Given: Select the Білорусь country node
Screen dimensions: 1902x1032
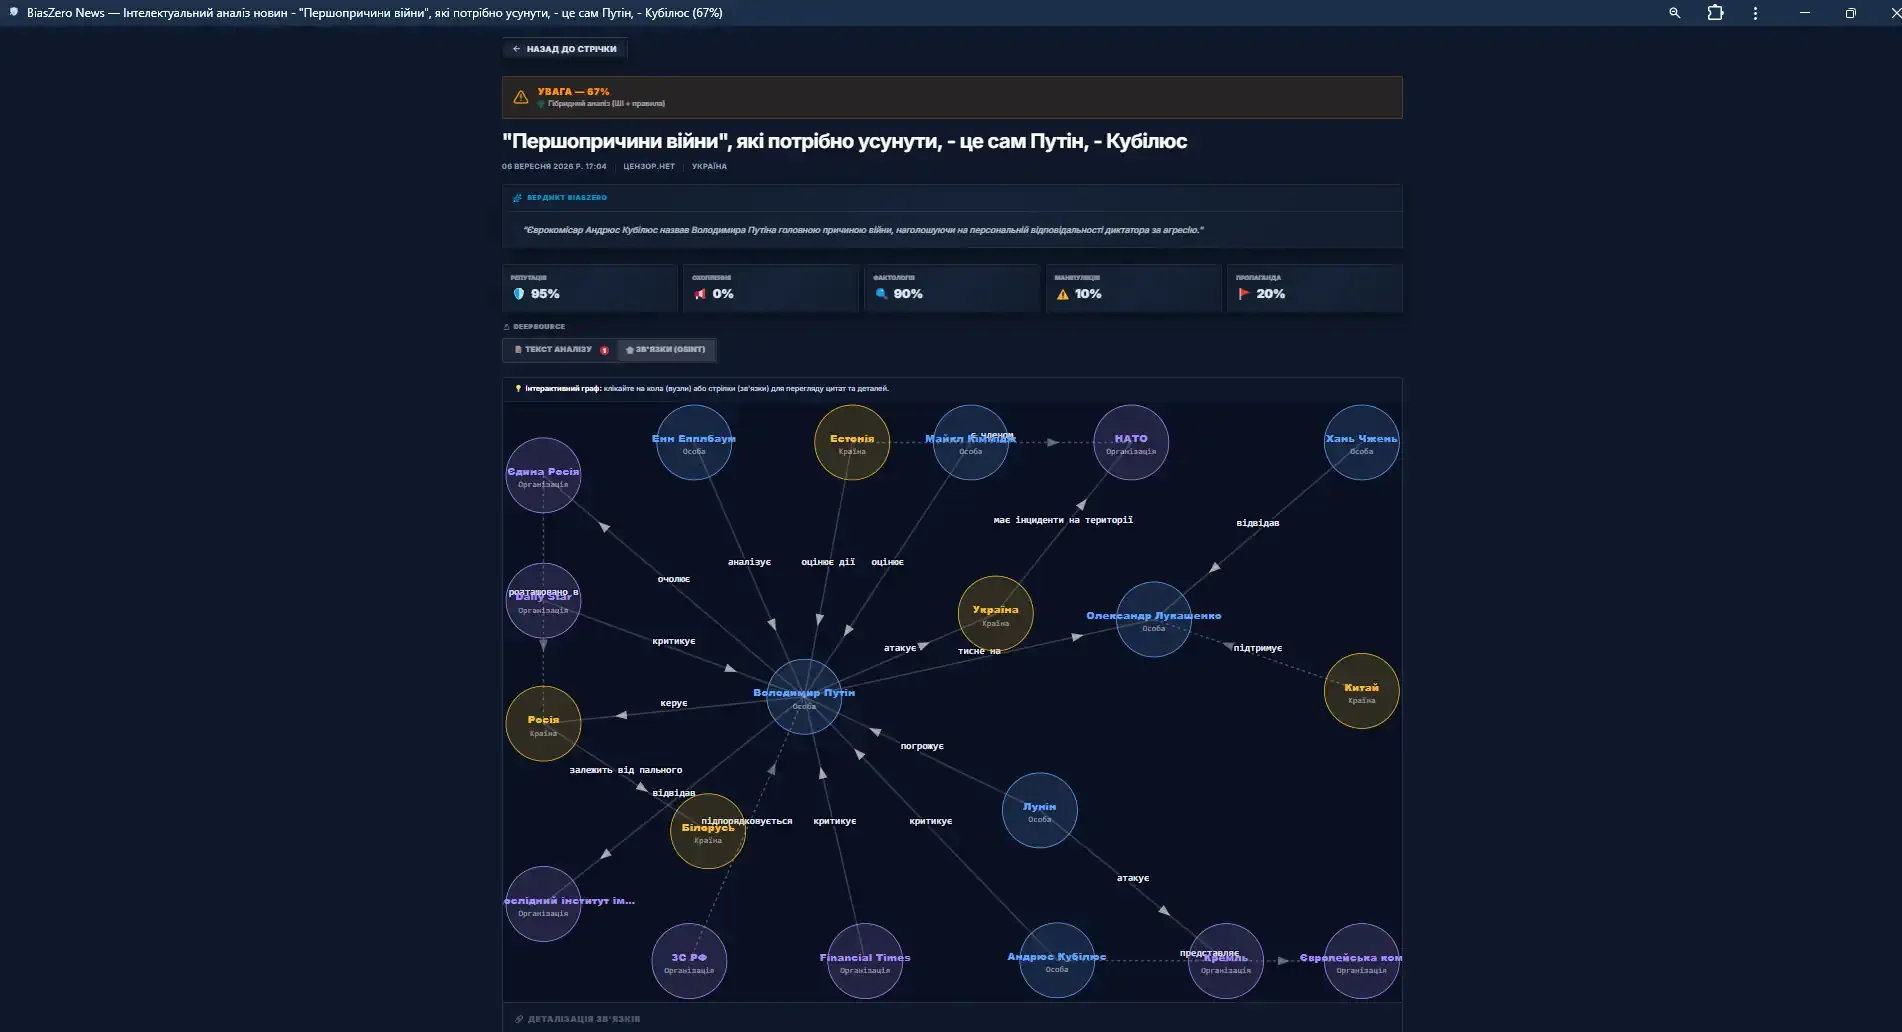Looking at the screenshot, I should pyautogui.click(x=708, y=831).
